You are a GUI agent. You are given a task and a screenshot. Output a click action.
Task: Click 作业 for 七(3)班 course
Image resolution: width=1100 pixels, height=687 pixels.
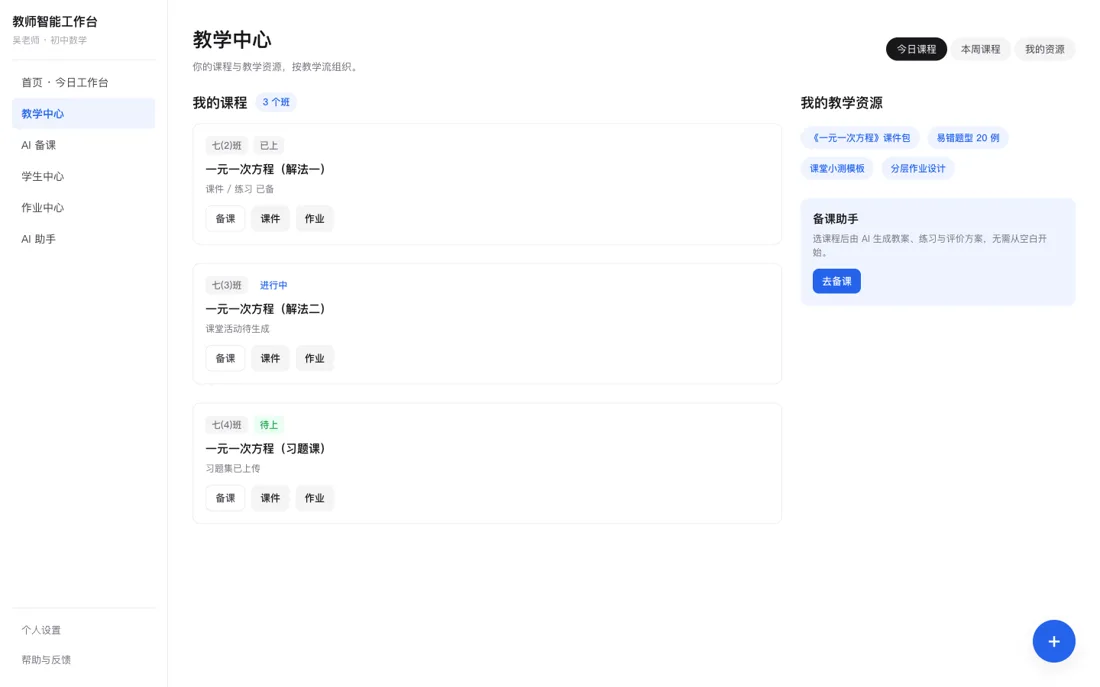click(314, 359)
